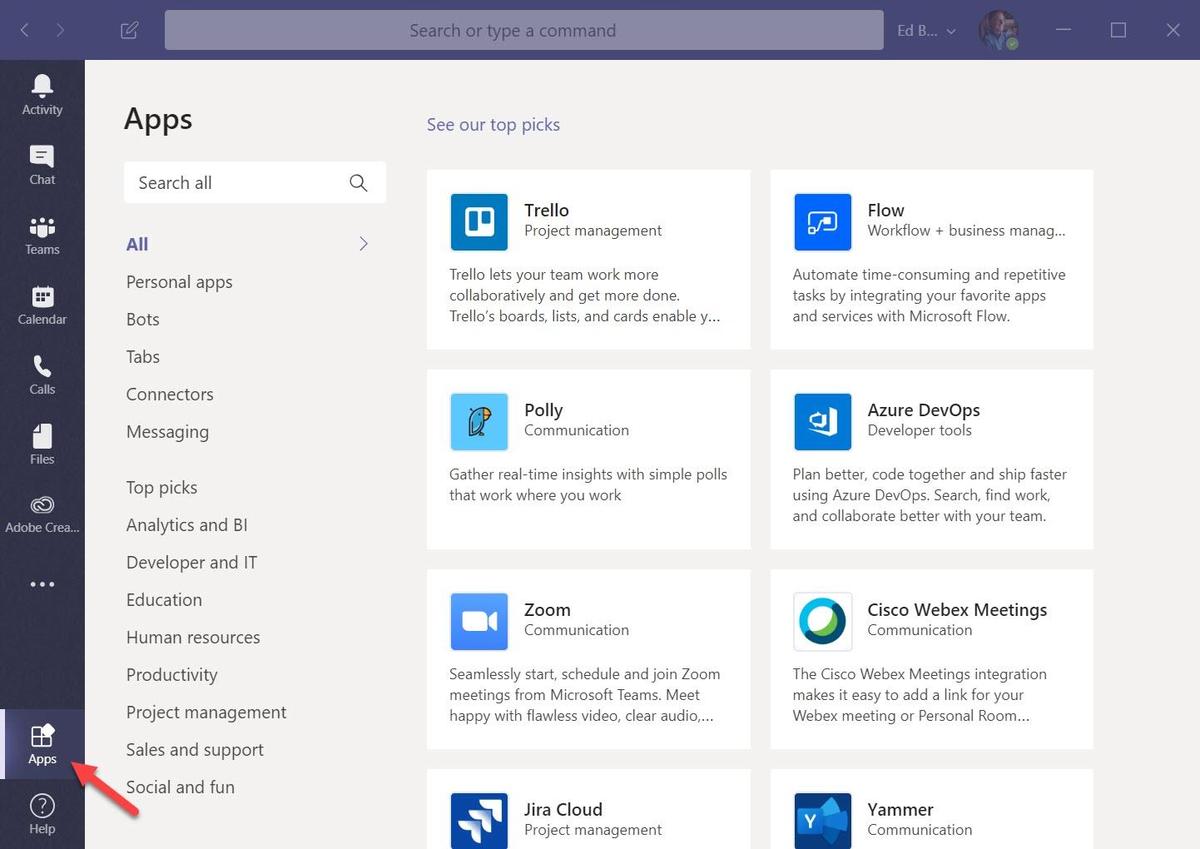Open the Azure DevOps app title

click(924, 410)
